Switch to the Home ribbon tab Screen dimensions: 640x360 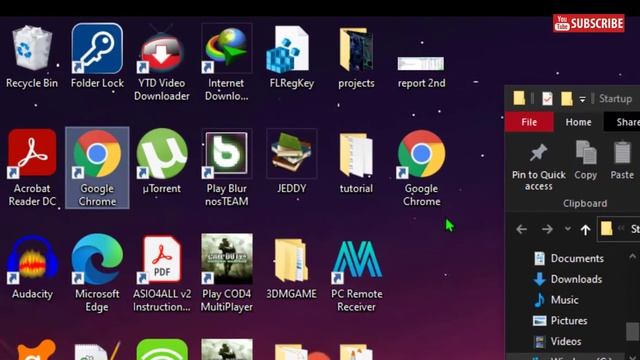578,122
